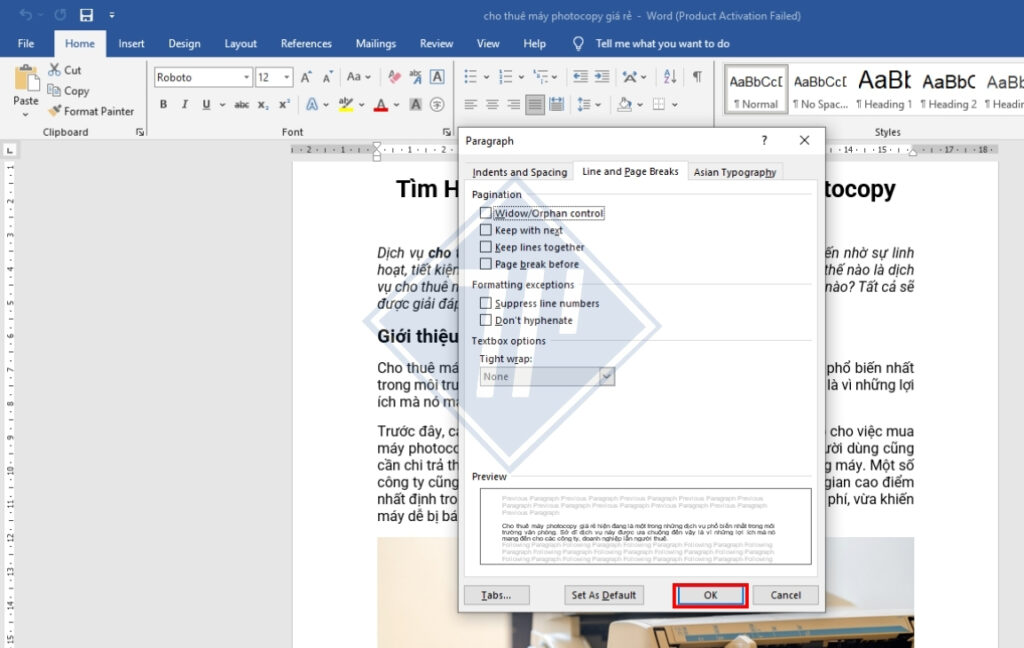This screenshot has width=1024, height=648.
Task: Check Page break before option
Action: 485,264
